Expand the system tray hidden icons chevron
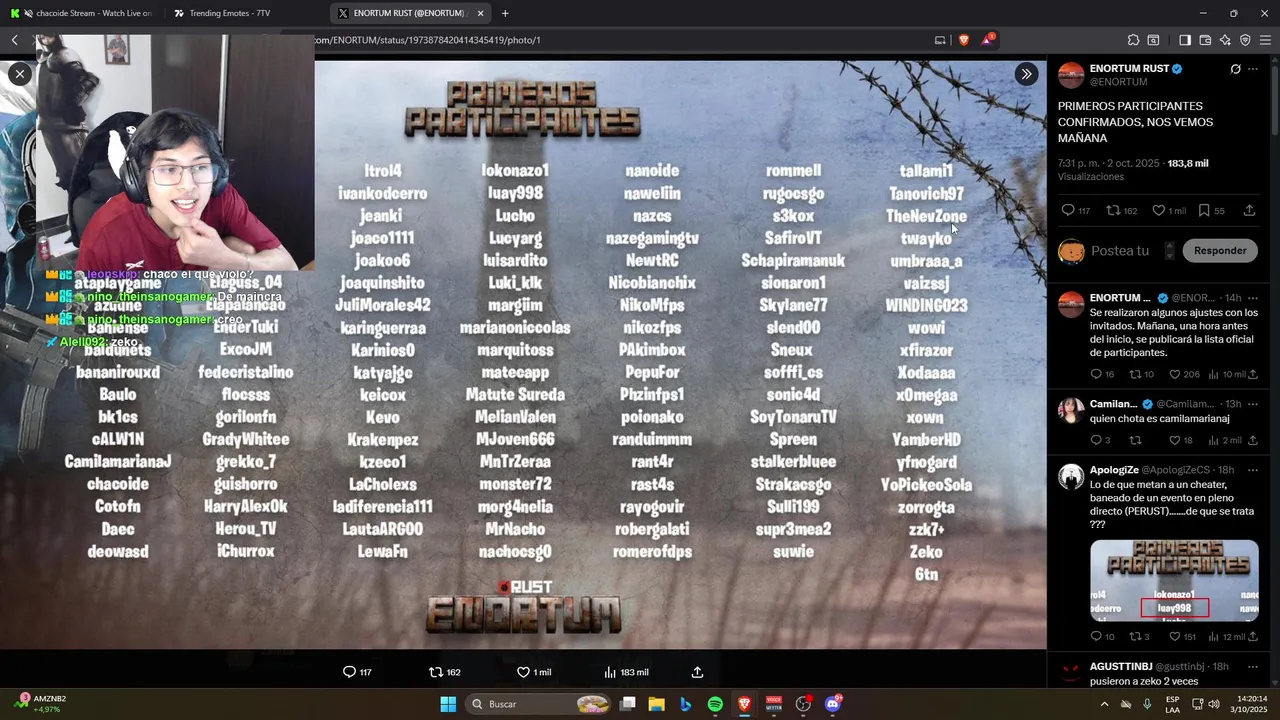The height and width of the screenshot is (720, 1280). (1104, 704)
